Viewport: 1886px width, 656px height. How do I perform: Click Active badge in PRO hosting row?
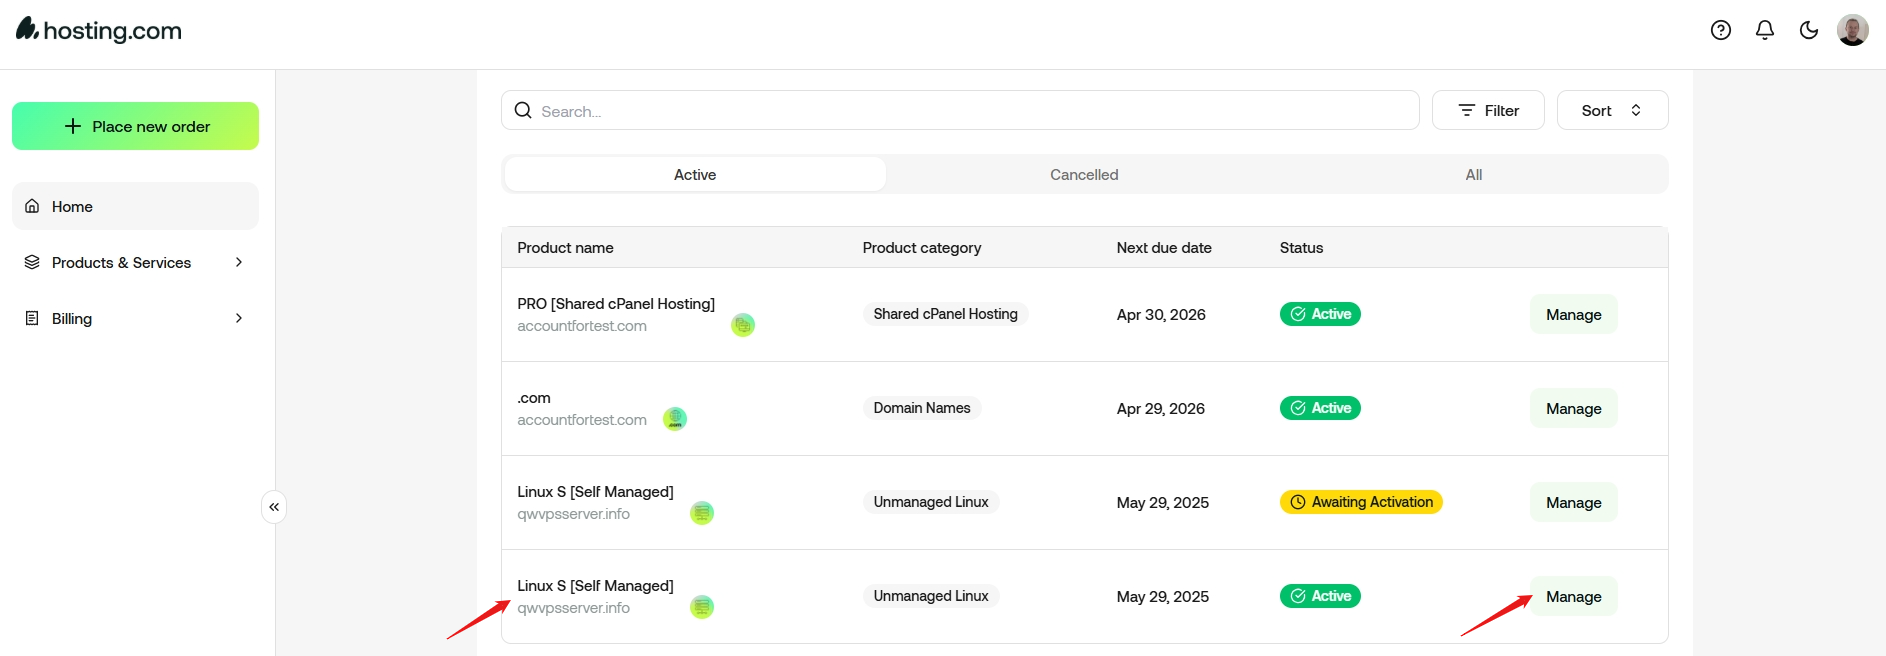pos(1320,314)
